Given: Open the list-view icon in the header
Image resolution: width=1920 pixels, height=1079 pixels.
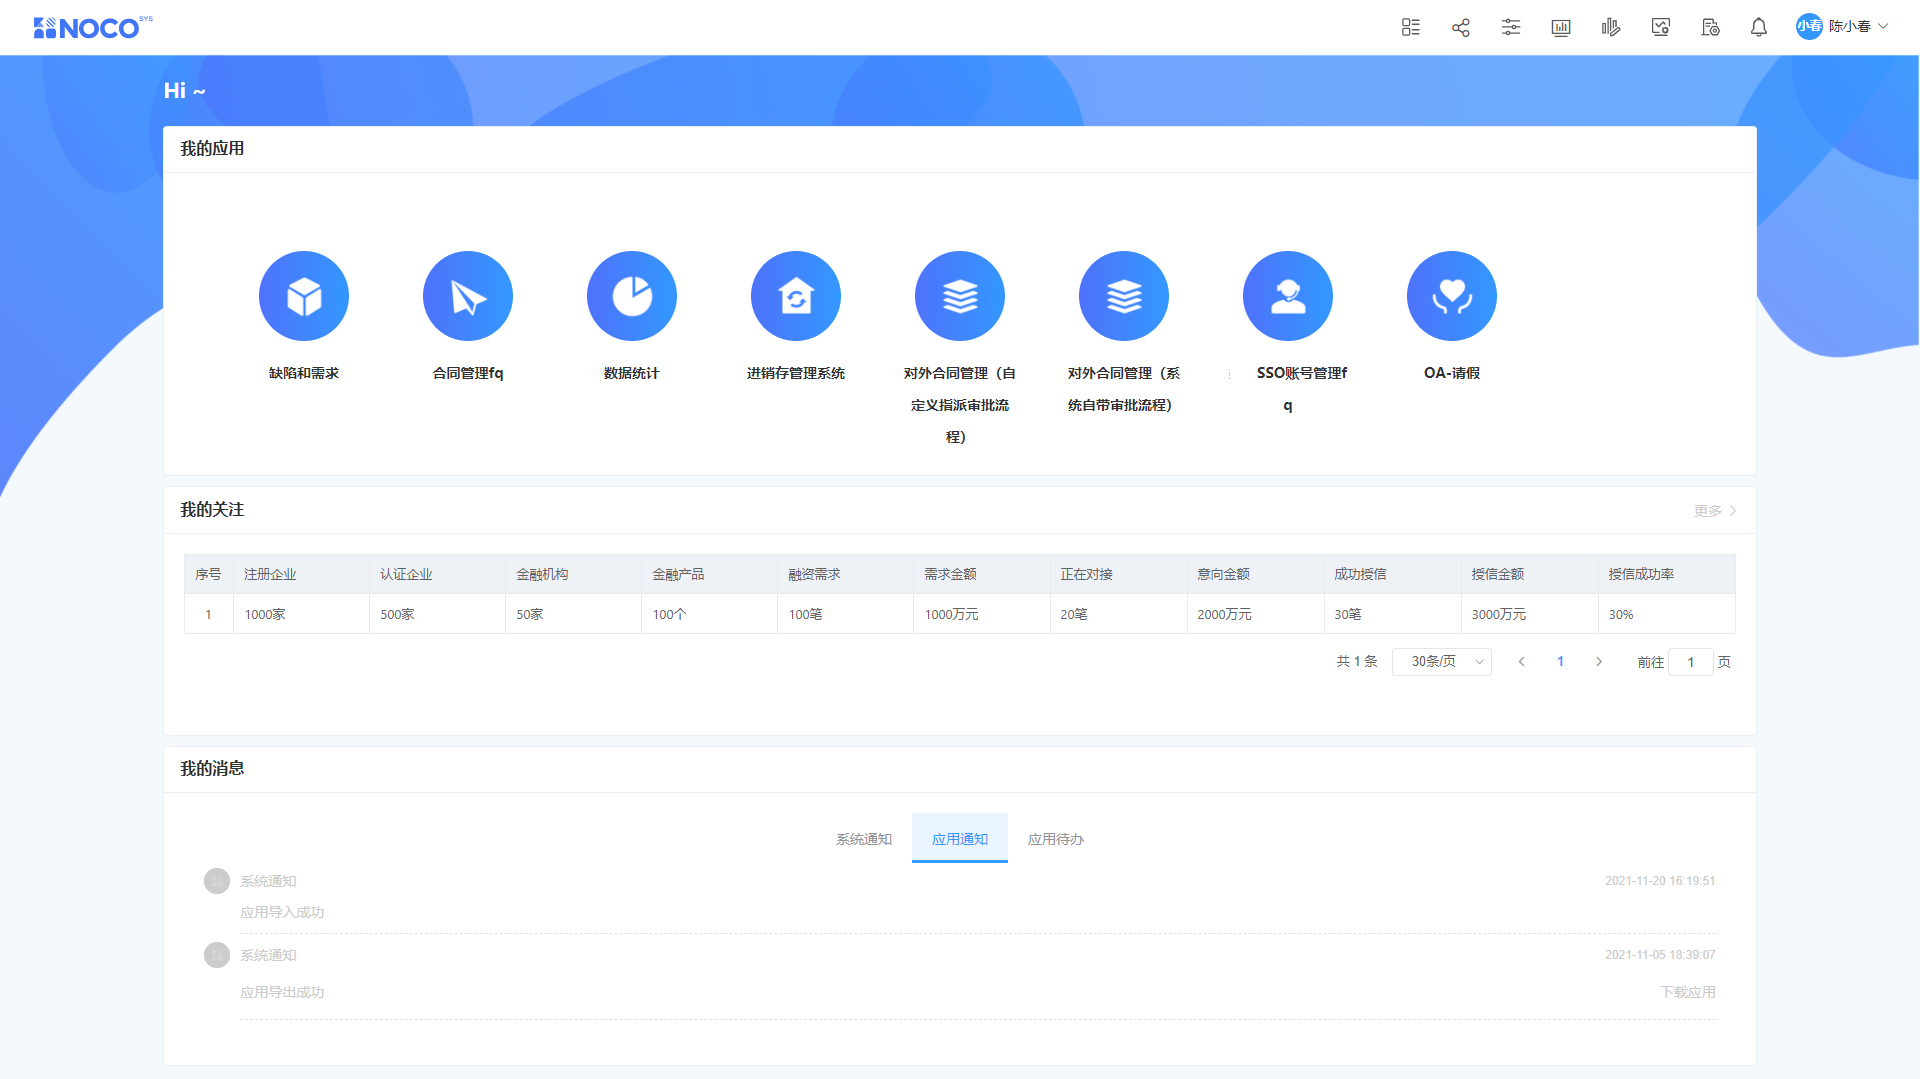Looking at the screenshot, I should click(1411, 27).
